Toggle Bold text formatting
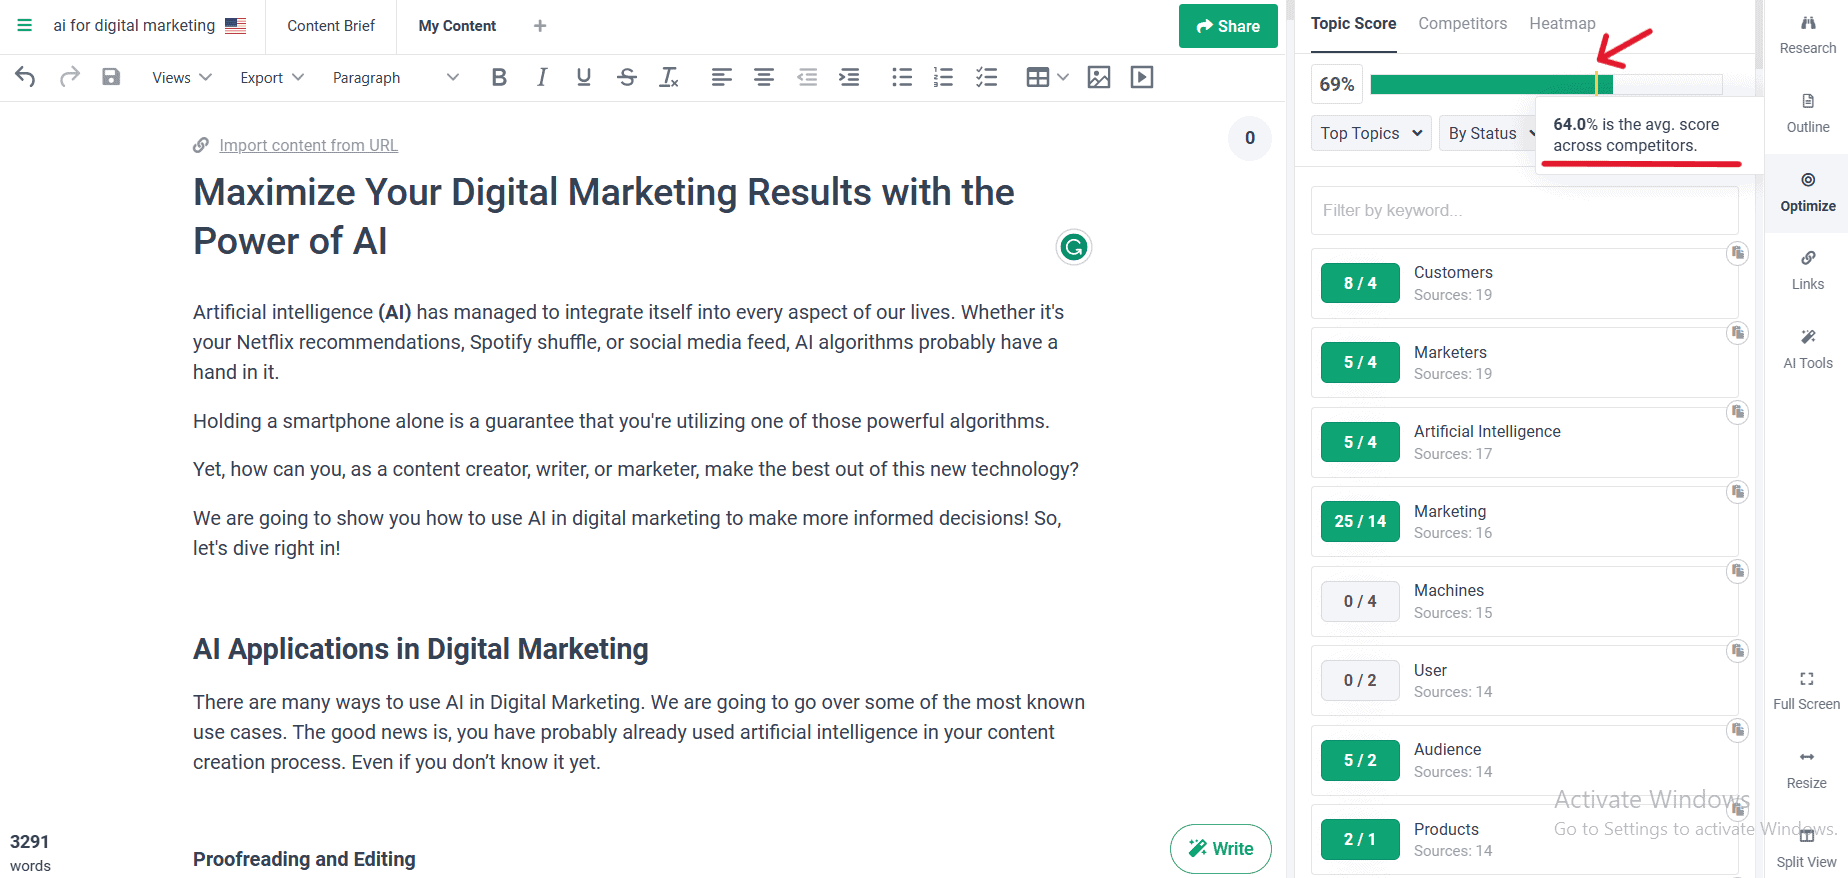The width and height of the screenshot is (1848, 878). click(x=499, y=77)
